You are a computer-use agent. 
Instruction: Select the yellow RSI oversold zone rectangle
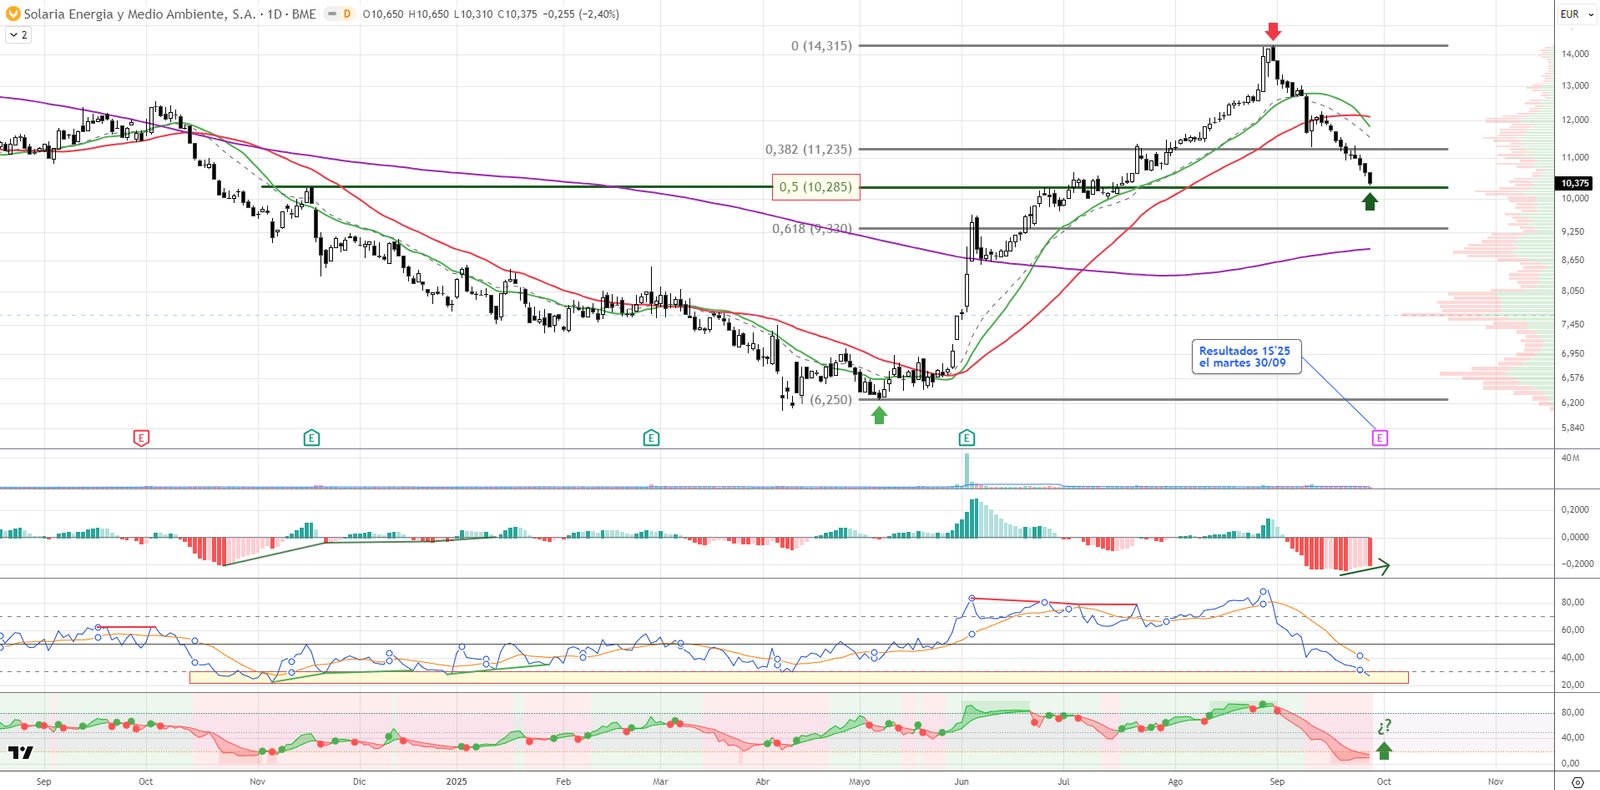point(798,678)
